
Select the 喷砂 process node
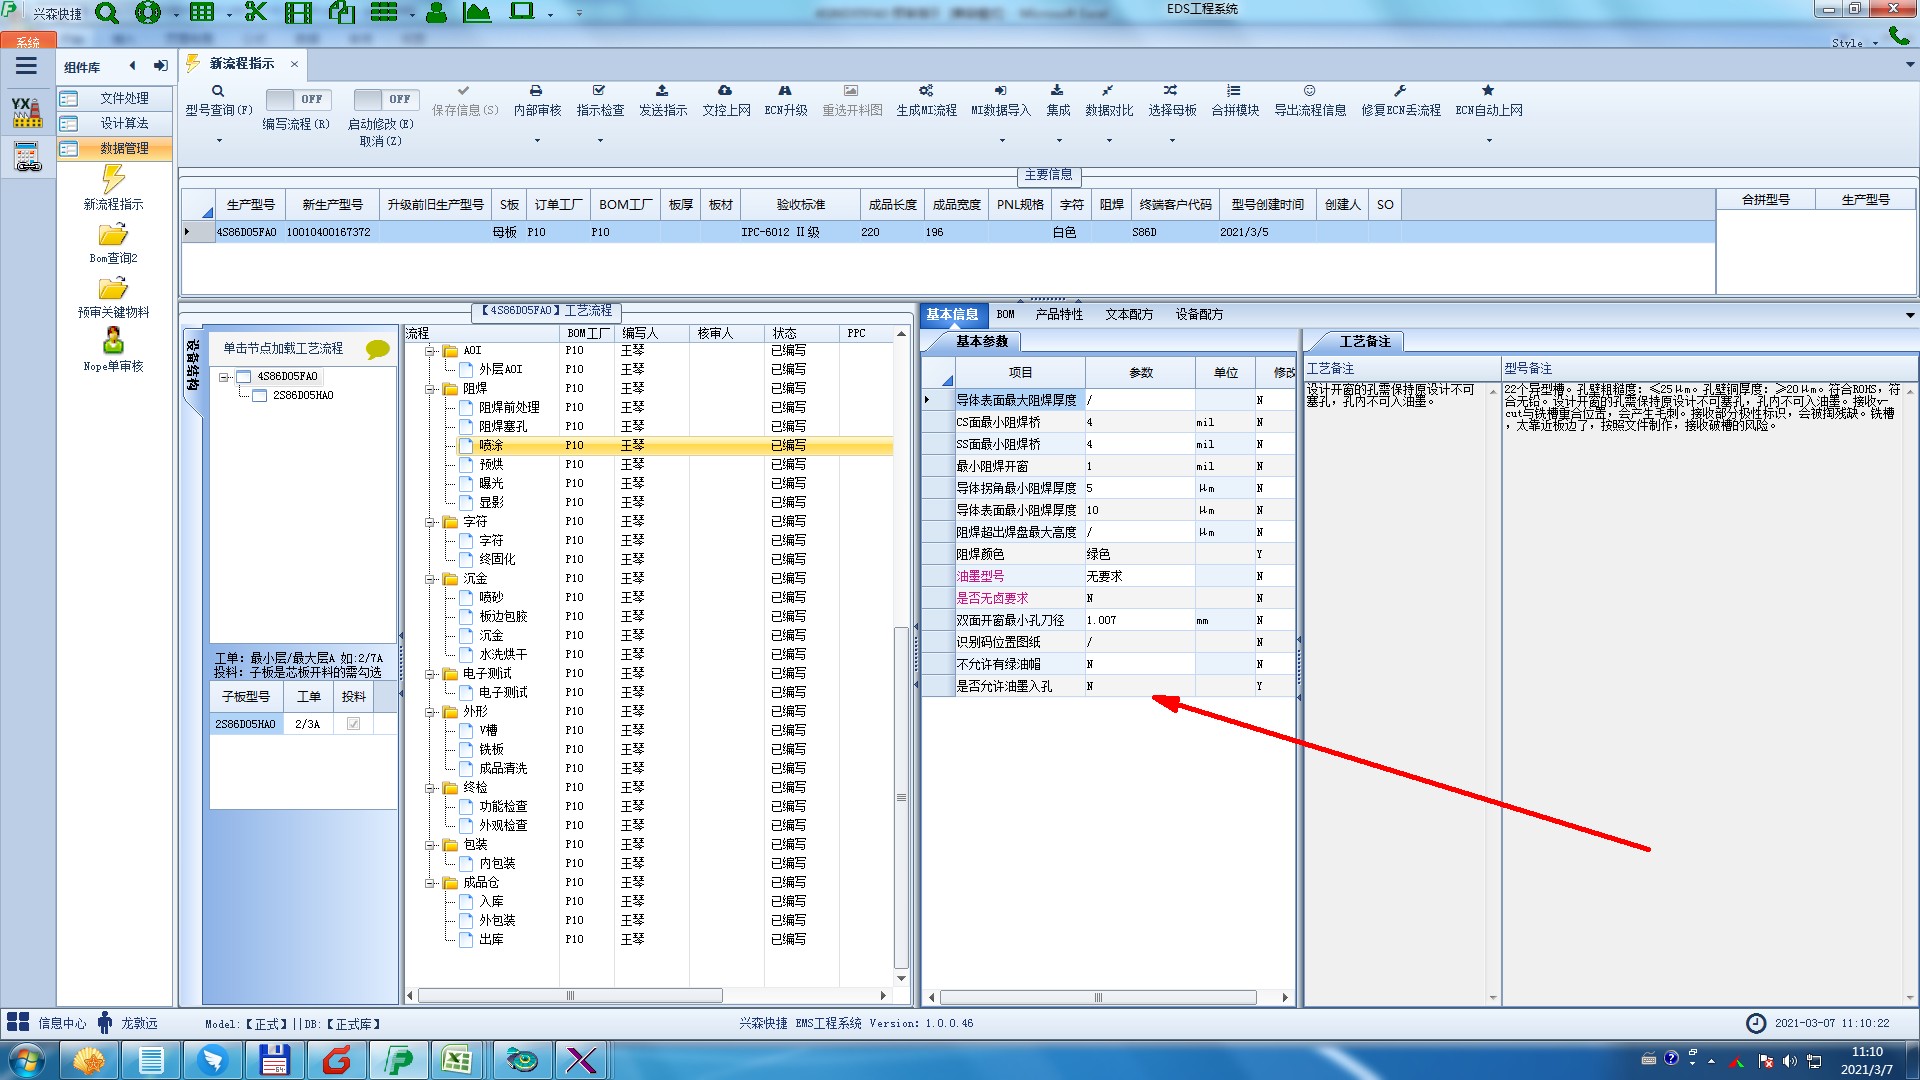[x=490, y=597]
